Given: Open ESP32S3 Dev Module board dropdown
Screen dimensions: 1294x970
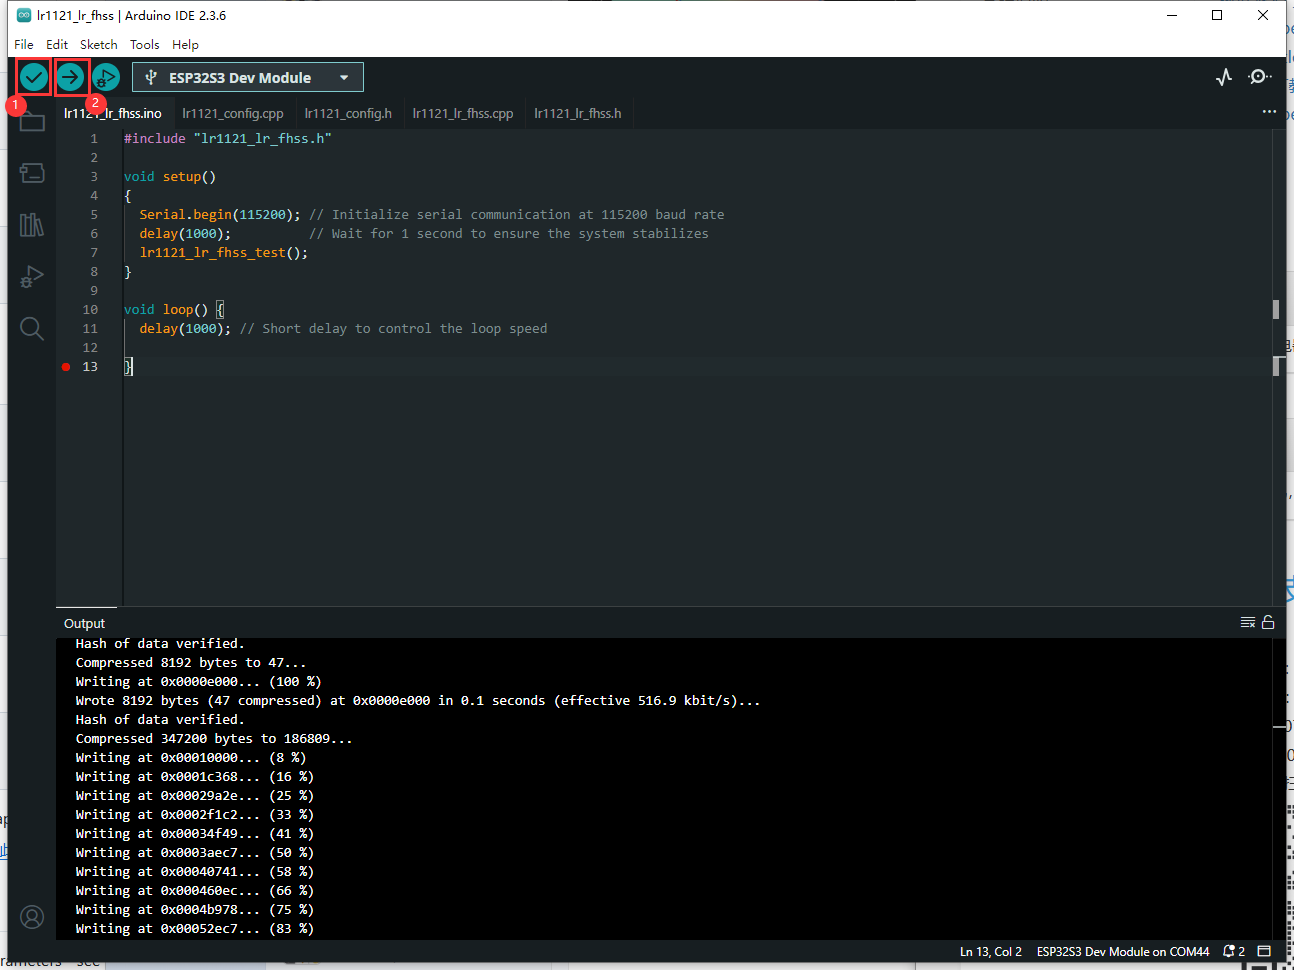Looking at the screenshot, I should (x=248, y=77).
